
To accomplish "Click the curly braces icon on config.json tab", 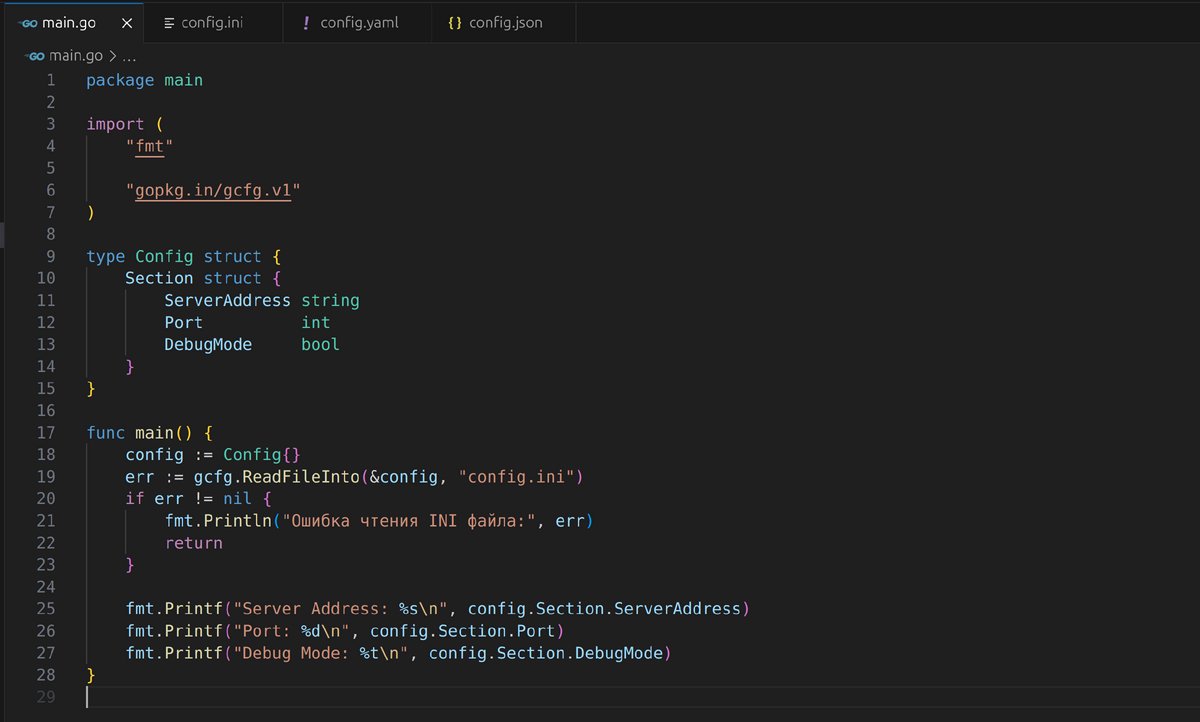I will tap(455, 22).
